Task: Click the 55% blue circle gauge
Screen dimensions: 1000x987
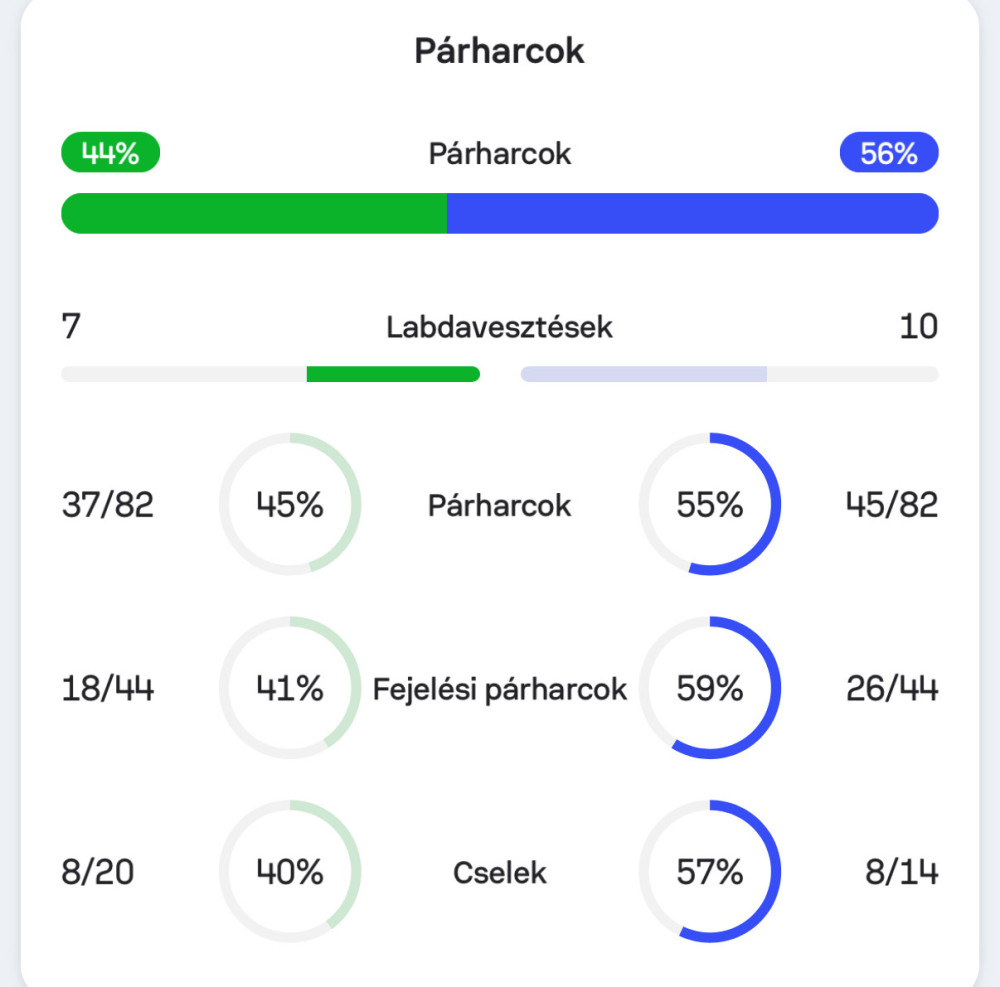Action: coord(710,504)
